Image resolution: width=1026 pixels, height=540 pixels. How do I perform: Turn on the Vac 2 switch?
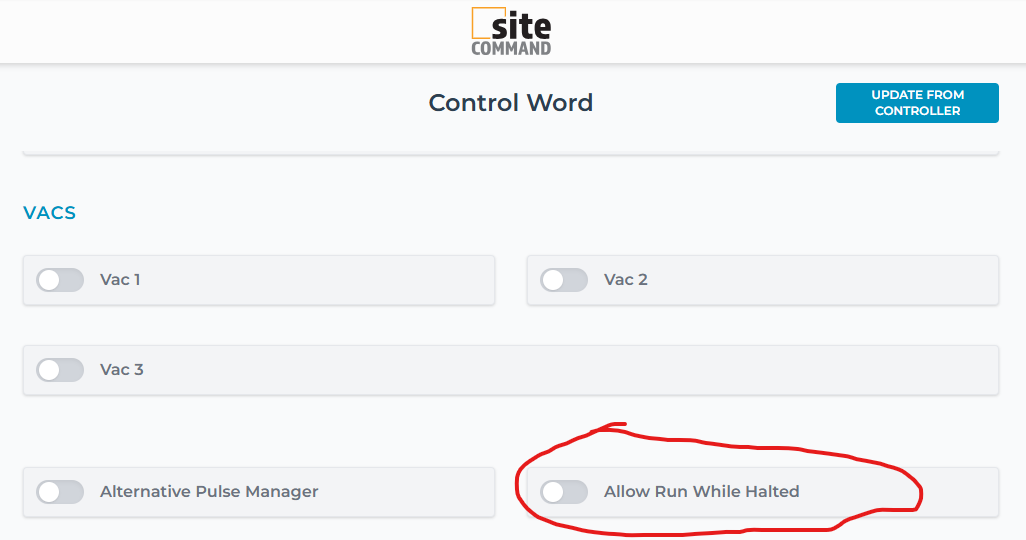click(x=564, y=280)
